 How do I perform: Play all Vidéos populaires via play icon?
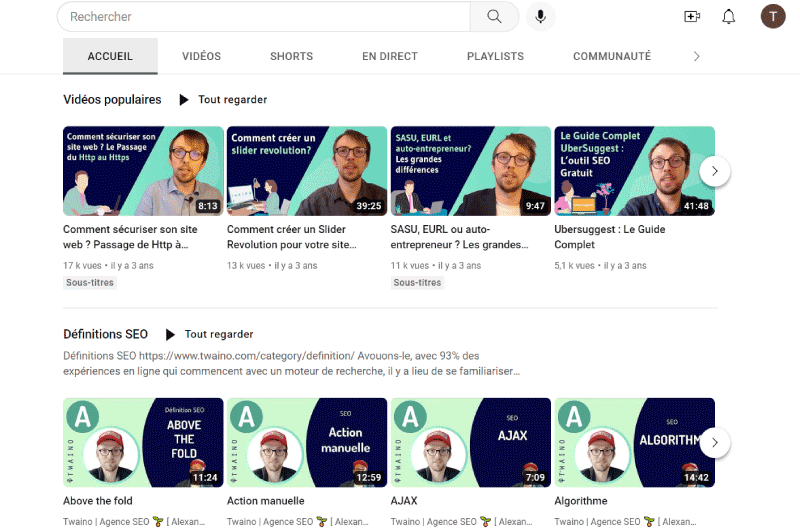184,99
